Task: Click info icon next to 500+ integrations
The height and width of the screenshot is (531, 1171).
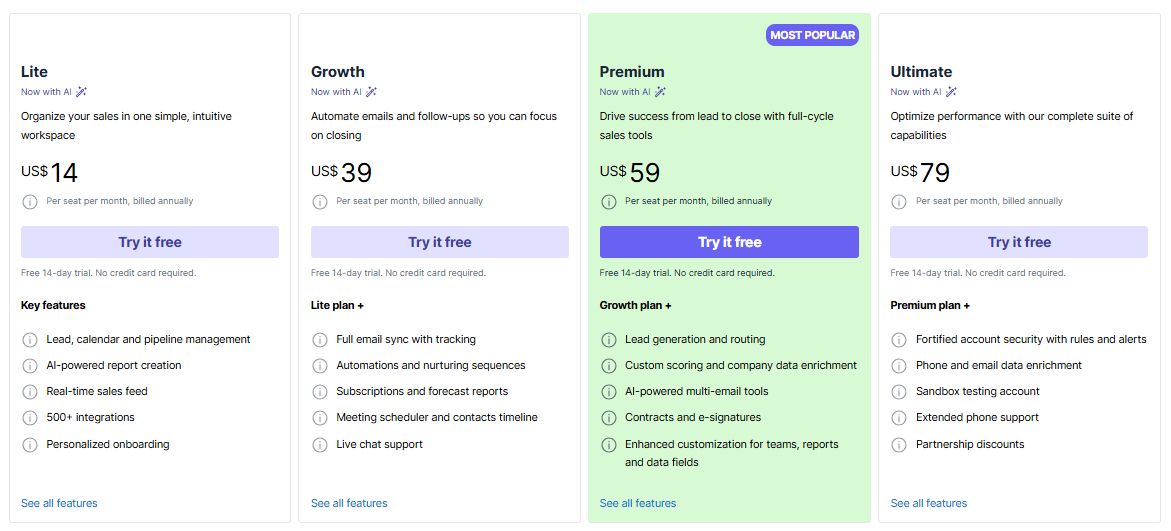Action: pyautogui.click(x=29, y=418)
